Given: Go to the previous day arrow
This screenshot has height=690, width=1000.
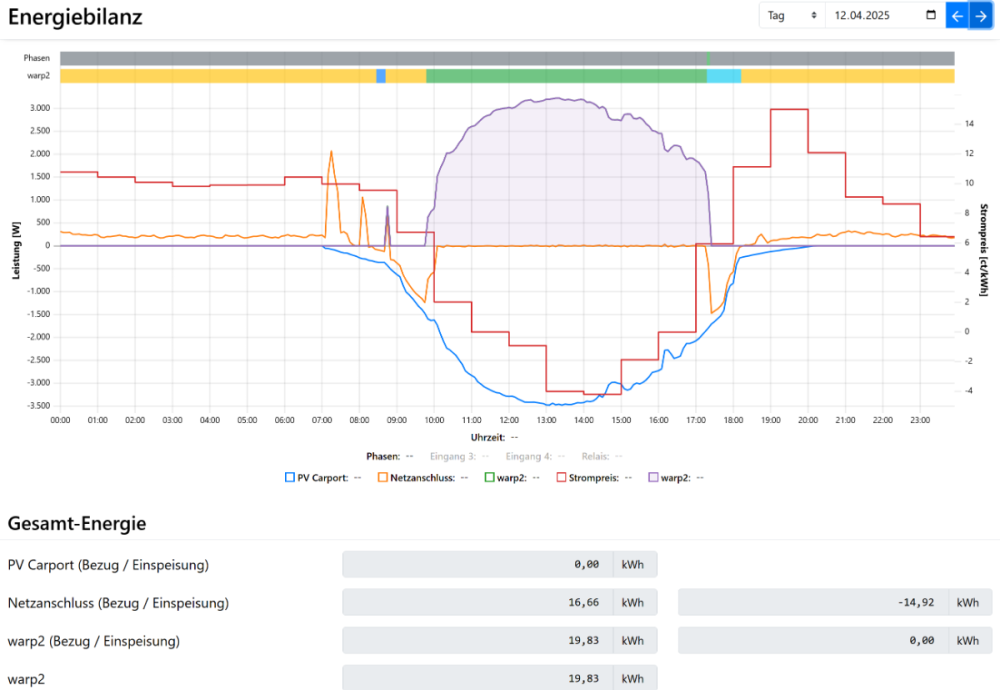Looking at the screenshot, I should tap(957, 16).
